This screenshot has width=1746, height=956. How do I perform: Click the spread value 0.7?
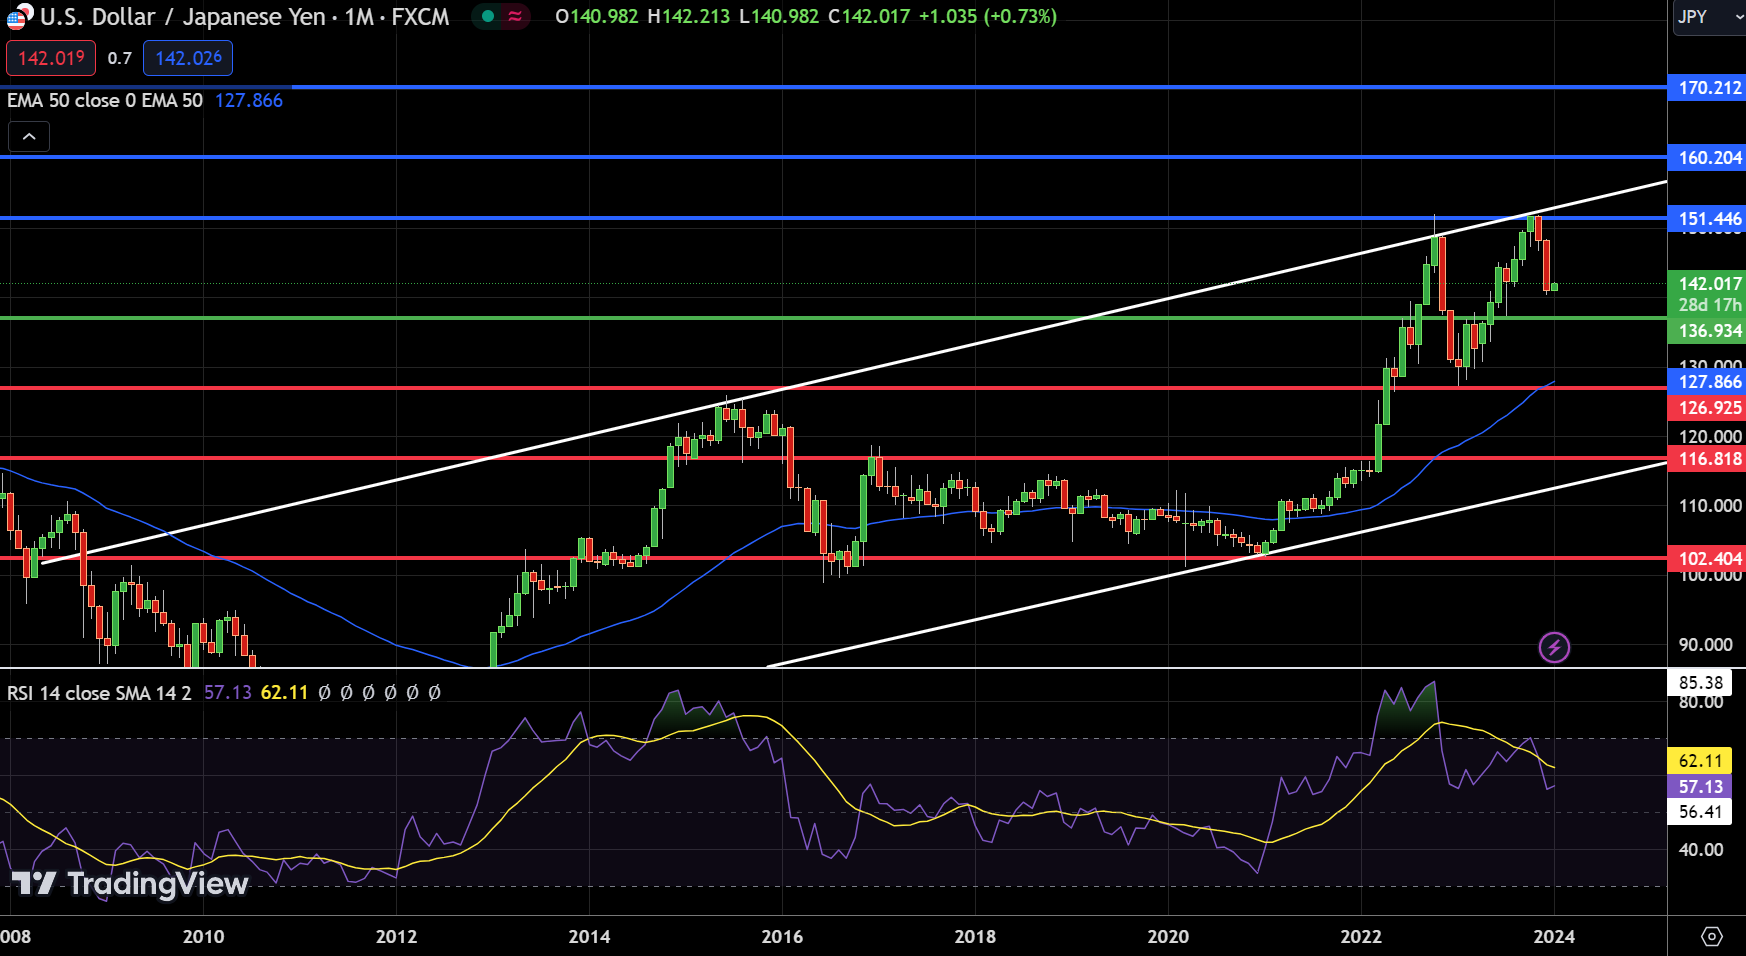pos(120,58)
